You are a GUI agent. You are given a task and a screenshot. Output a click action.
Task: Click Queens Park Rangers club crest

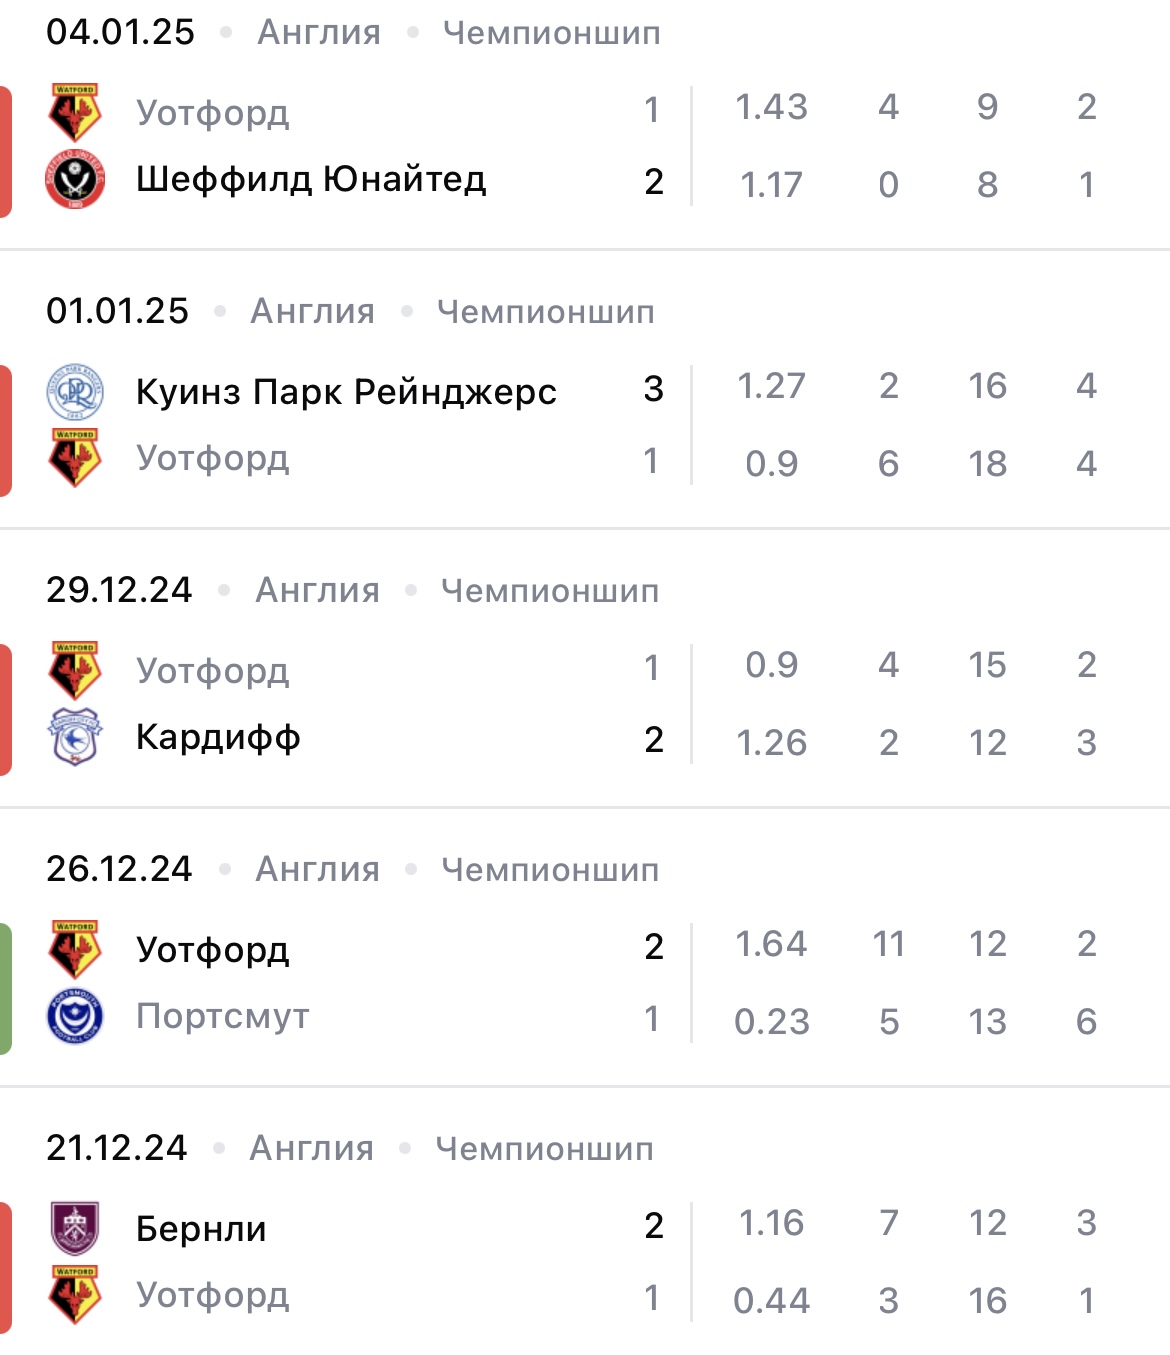pyautogui.click(x=75, y=391)
